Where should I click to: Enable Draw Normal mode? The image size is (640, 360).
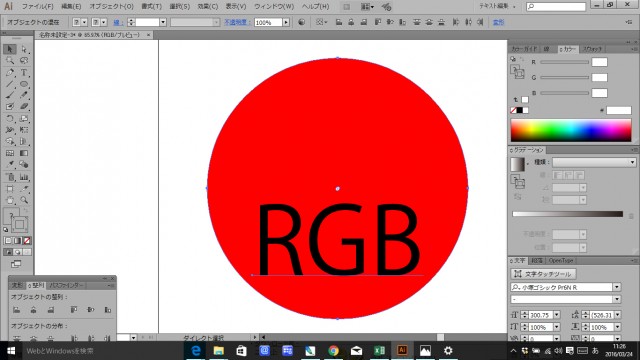click(8, 252)
